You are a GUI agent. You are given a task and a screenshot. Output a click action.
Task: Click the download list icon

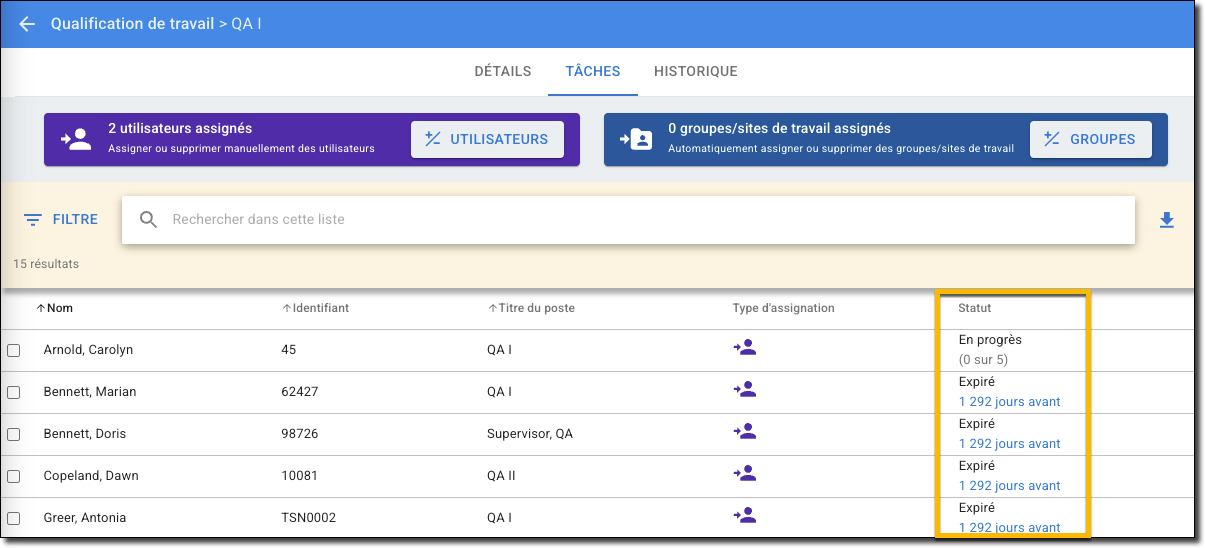(1166, 220)
